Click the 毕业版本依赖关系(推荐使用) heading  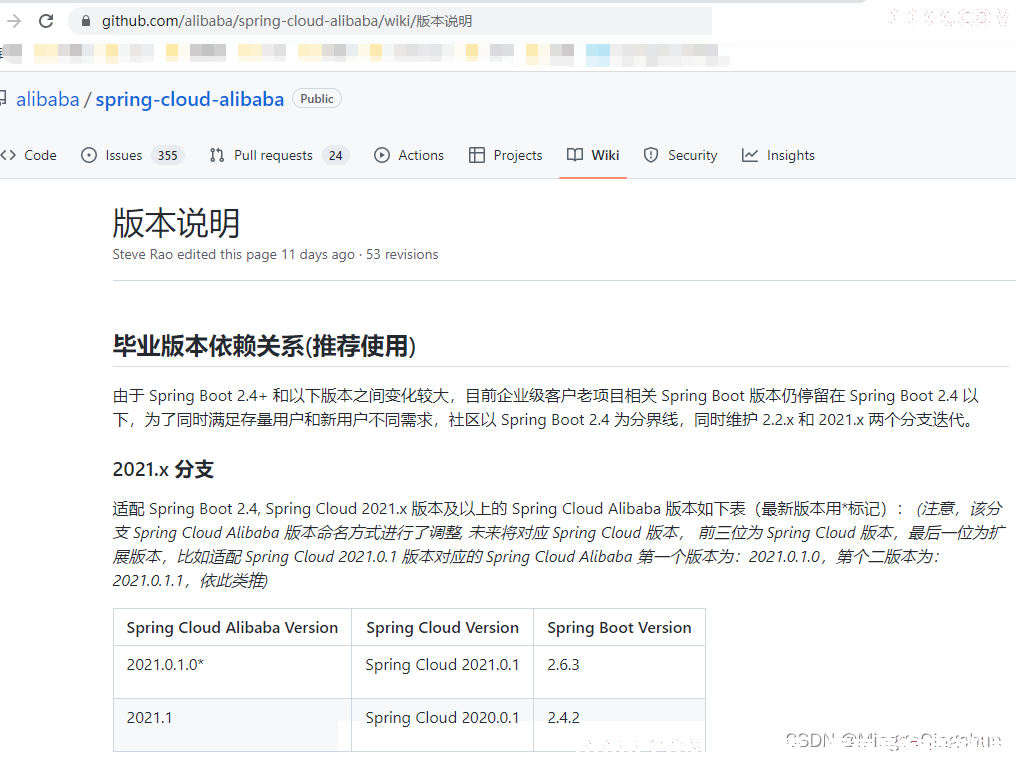click(x=264, y=346)
